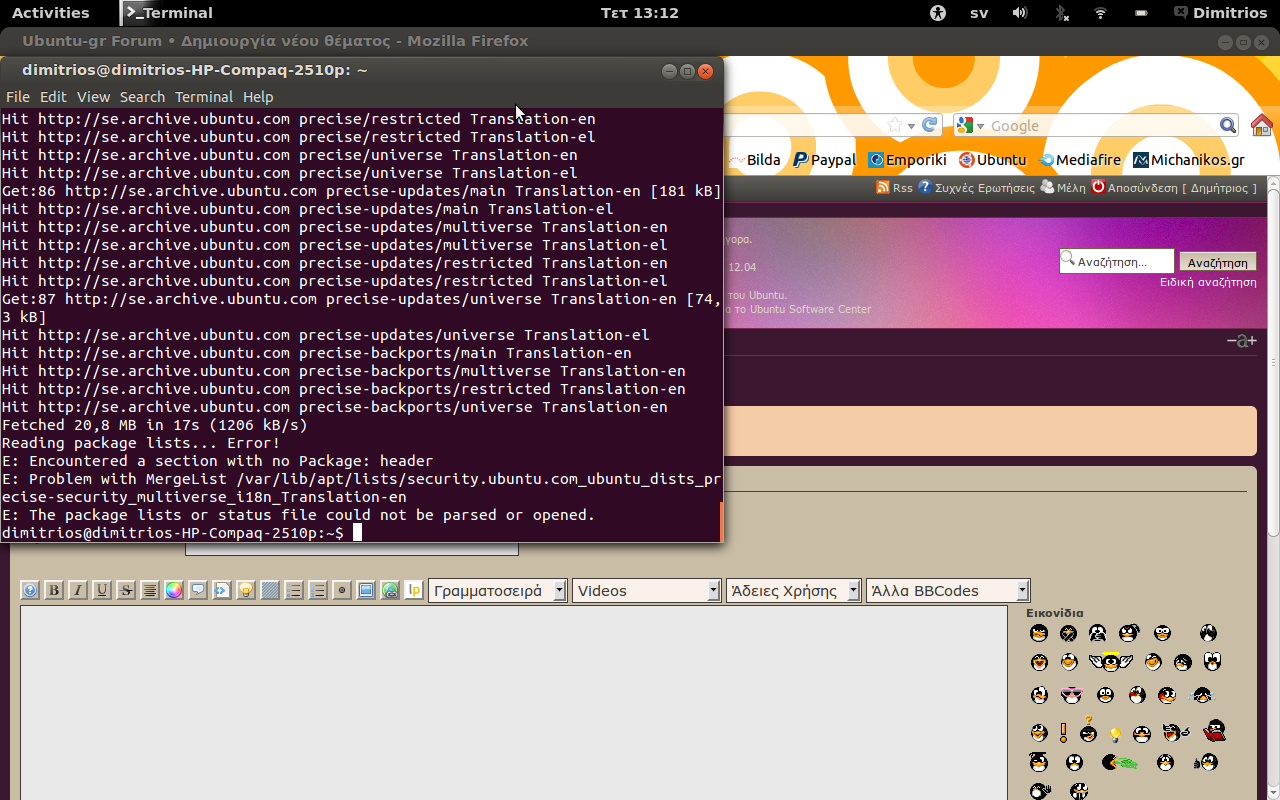Click the Firefox Home icon
The image size is (1280, 800).
[1261, 126]
